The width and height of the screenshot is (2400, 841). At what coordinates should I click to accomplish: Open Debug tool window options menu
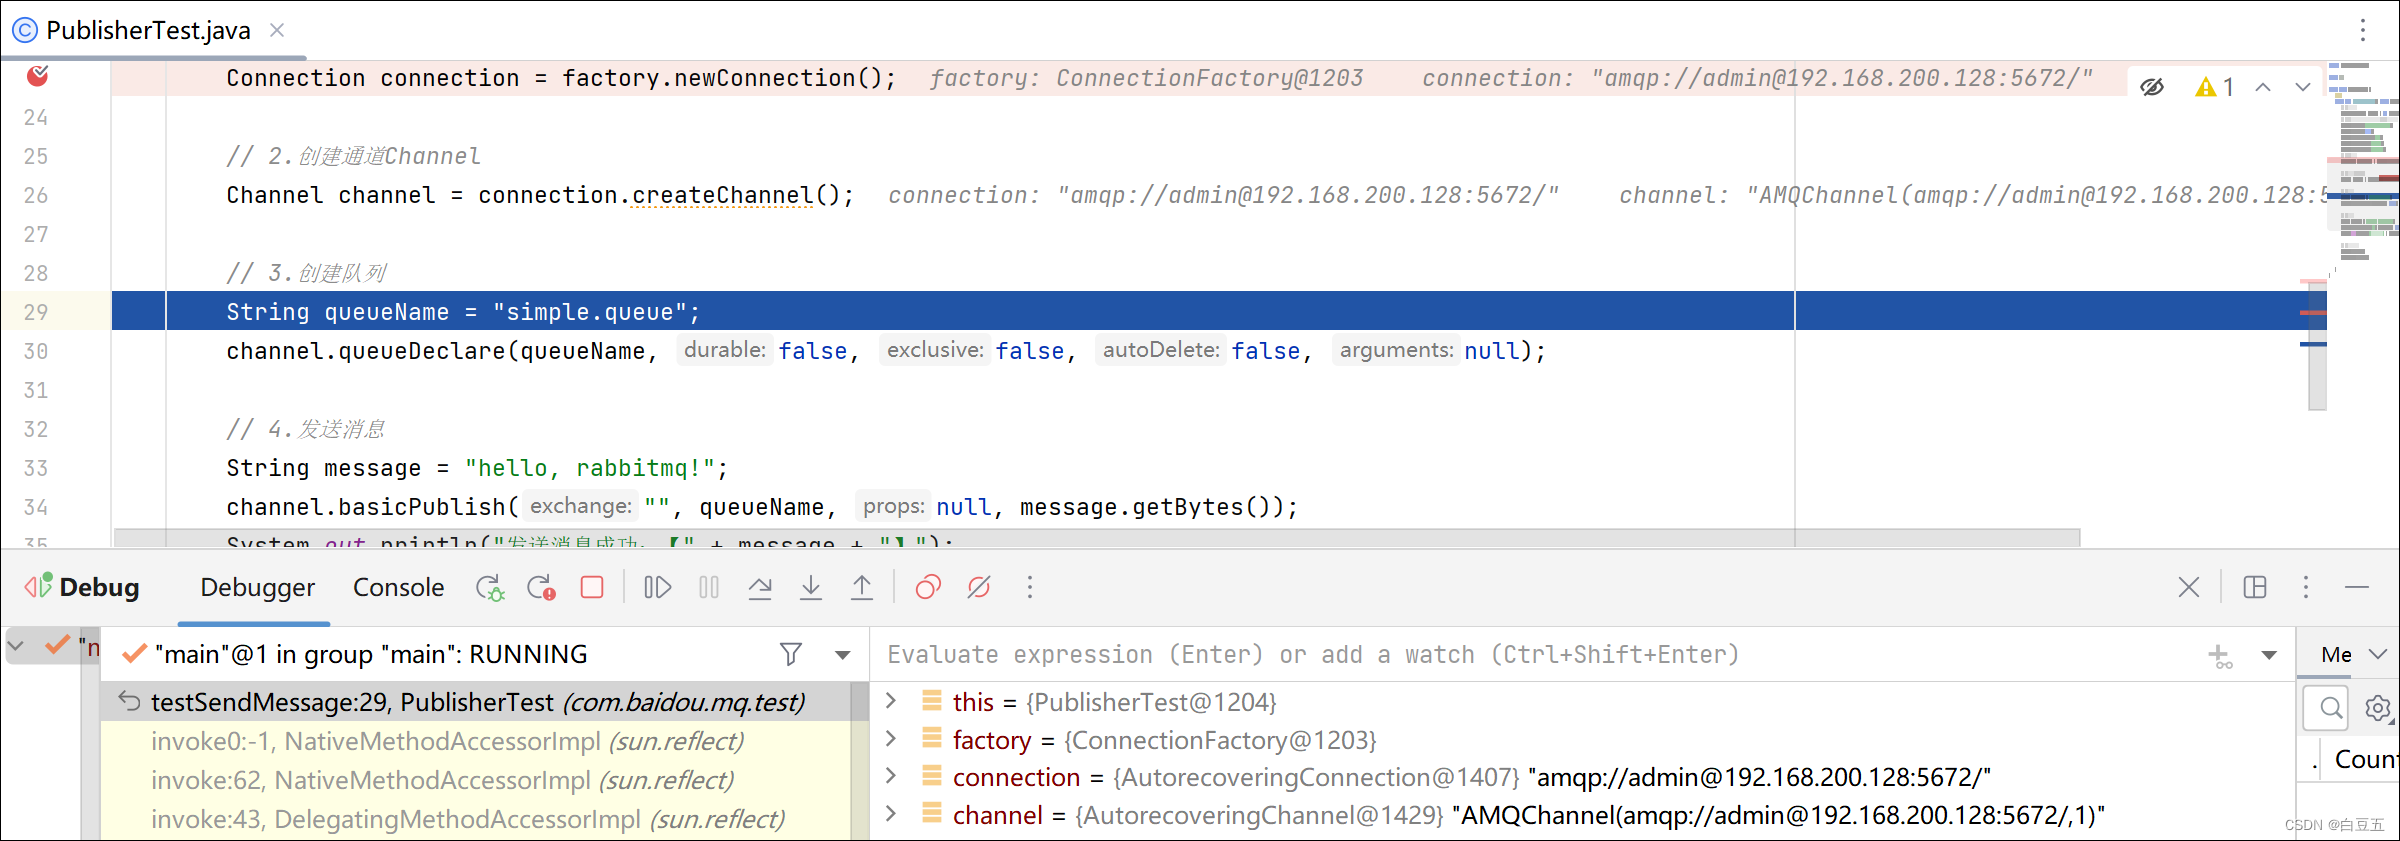2306,587
